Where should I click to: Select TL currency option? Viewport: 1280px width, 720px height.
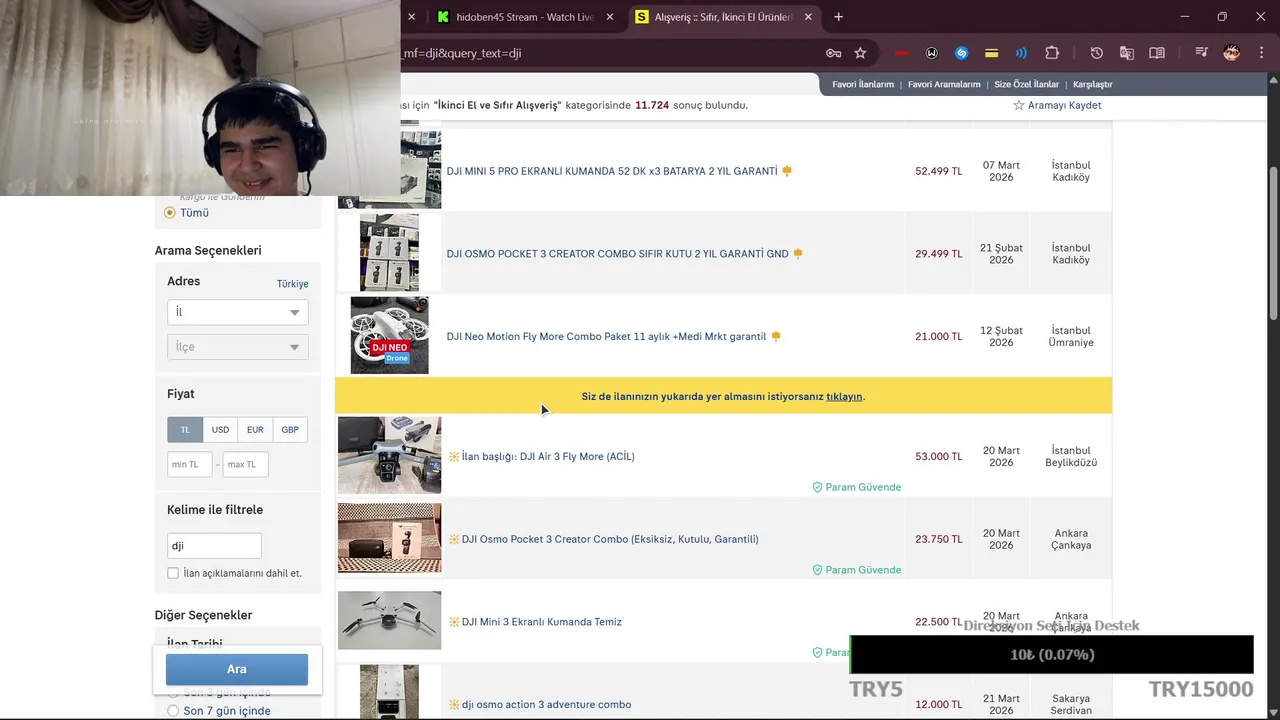pyautogui.click(x=185, y=430)
